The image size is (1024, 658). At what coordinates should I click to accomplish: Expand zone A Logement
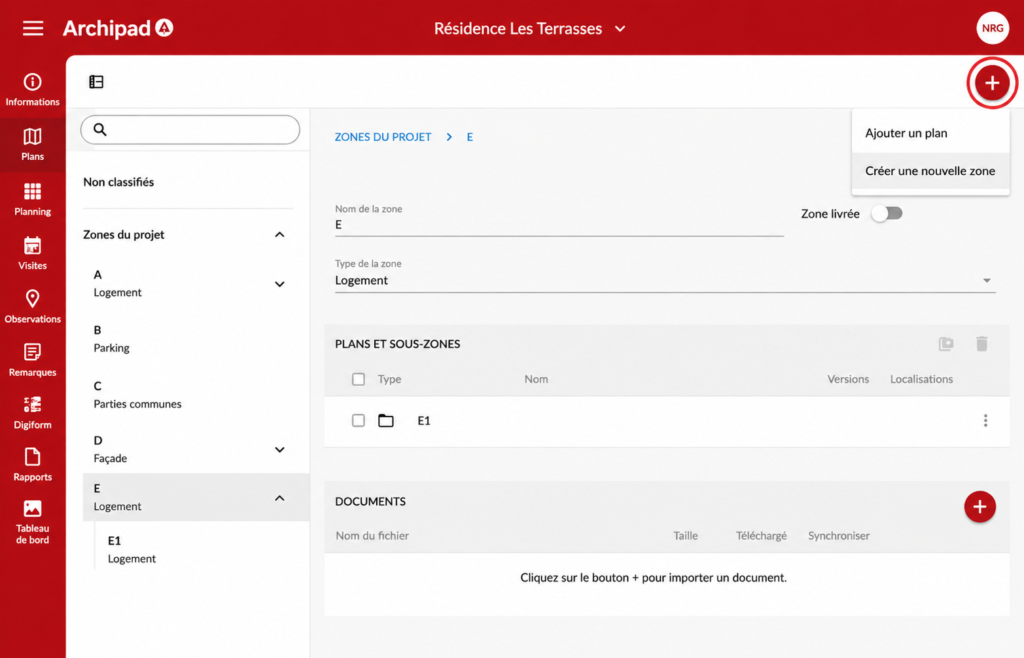280,284
